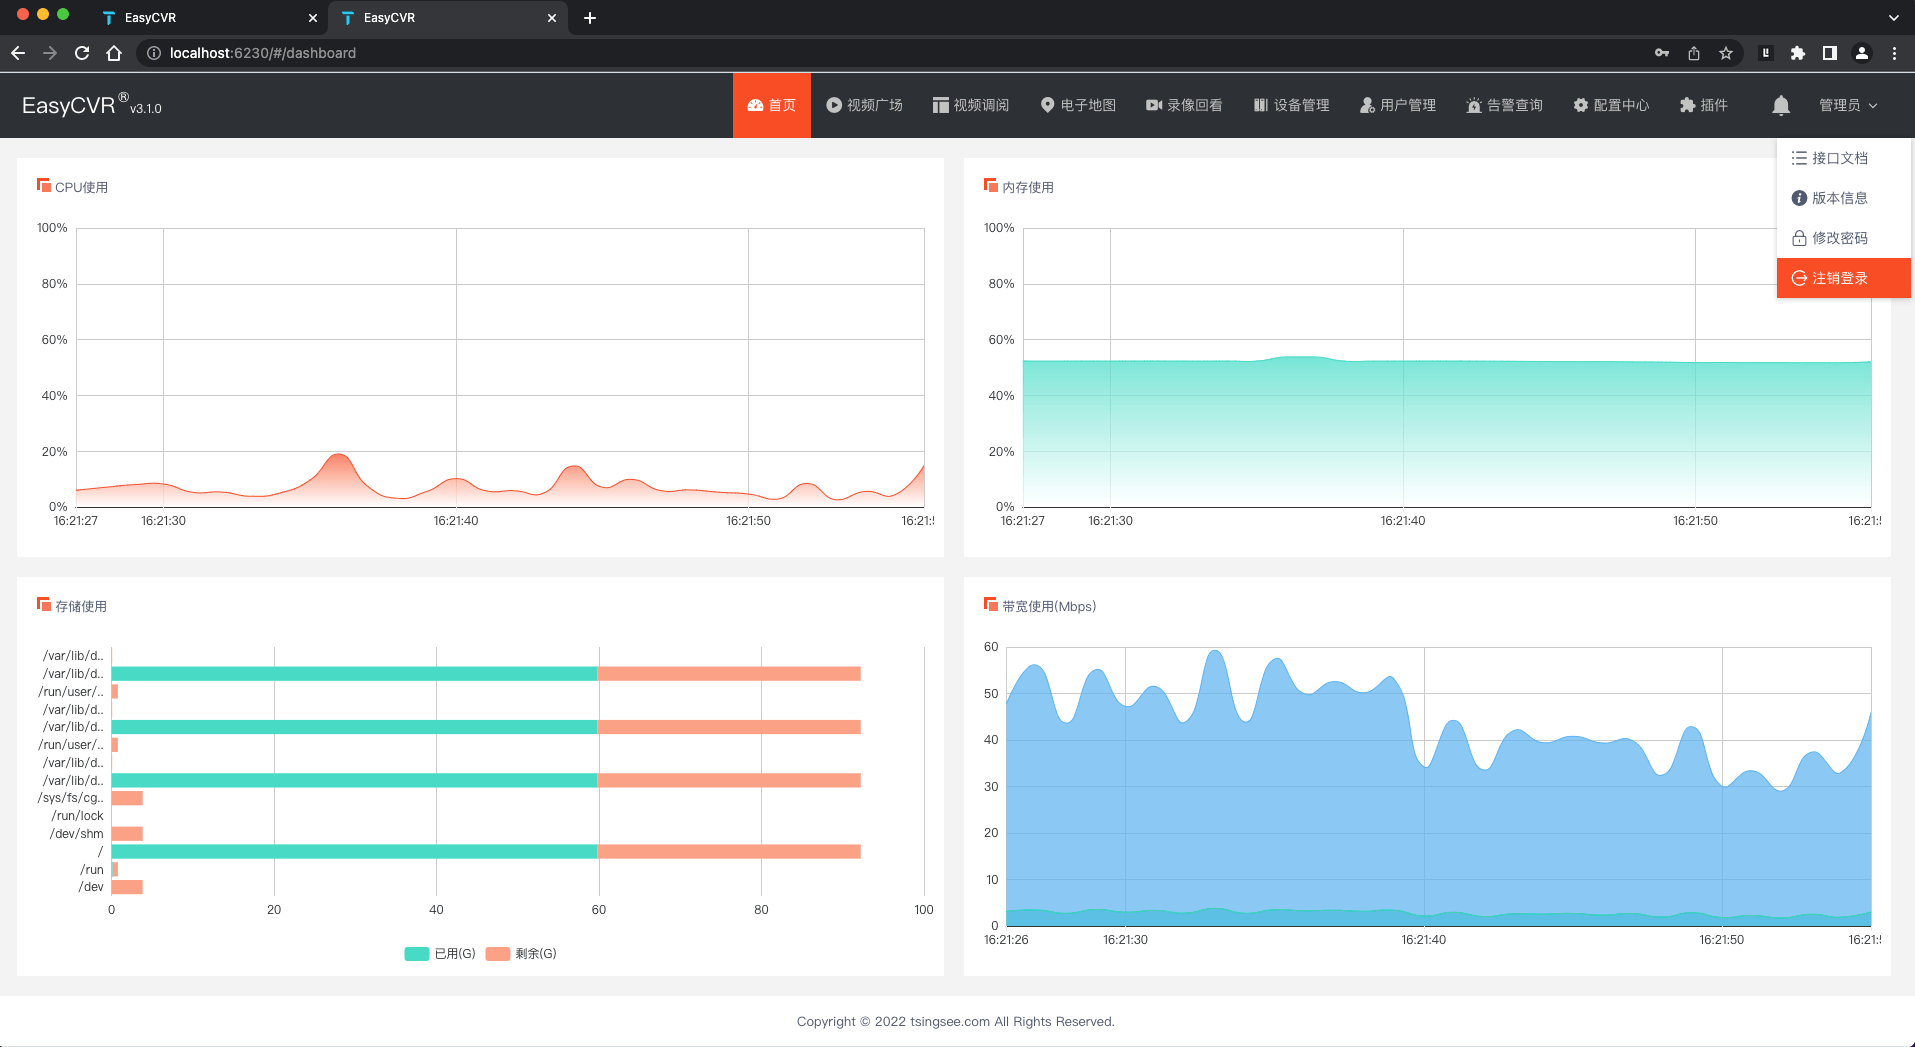Select 版本信息 version info
This screenshot has width=1915, height=1047.
[x=1843, y=198]
